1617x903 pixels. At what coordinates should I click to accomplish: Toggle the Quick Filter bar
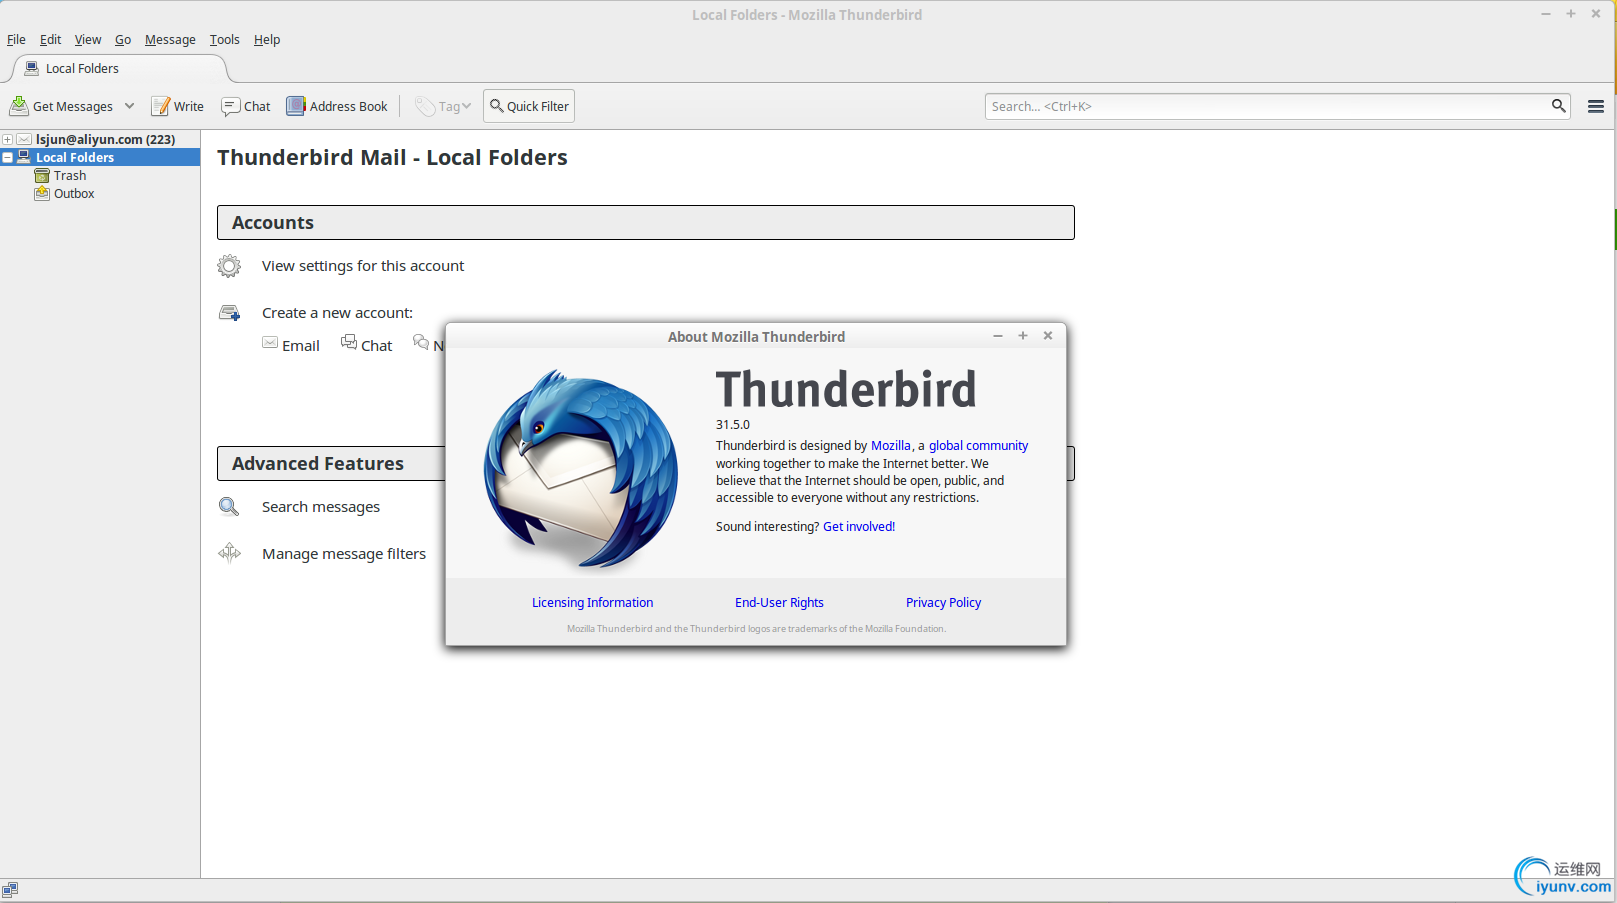529,106
